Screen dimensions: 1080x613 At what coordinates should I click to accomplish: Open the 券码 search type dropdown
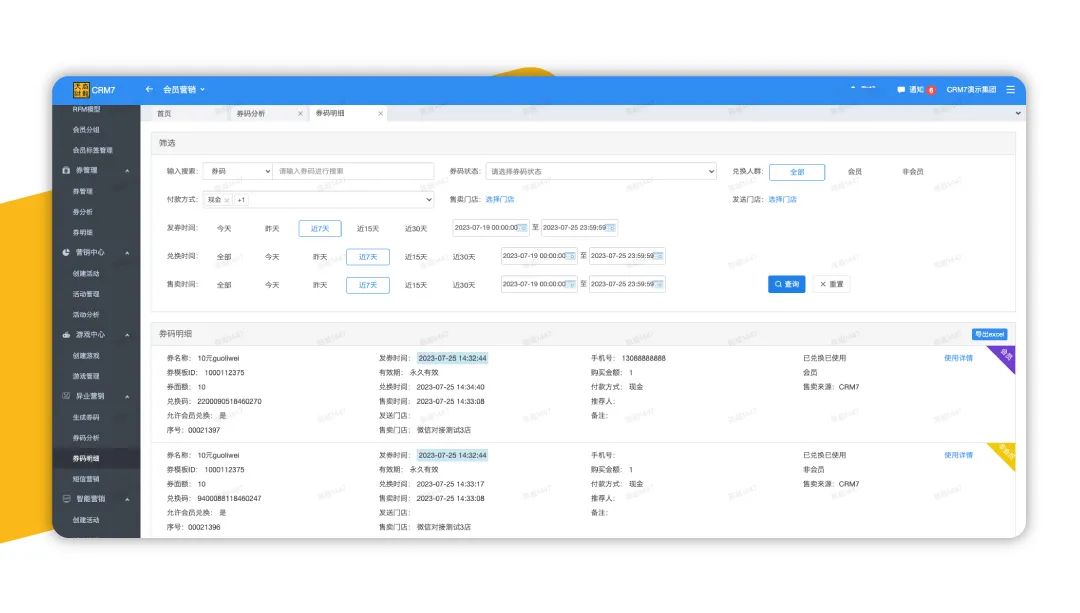(238, 171)
